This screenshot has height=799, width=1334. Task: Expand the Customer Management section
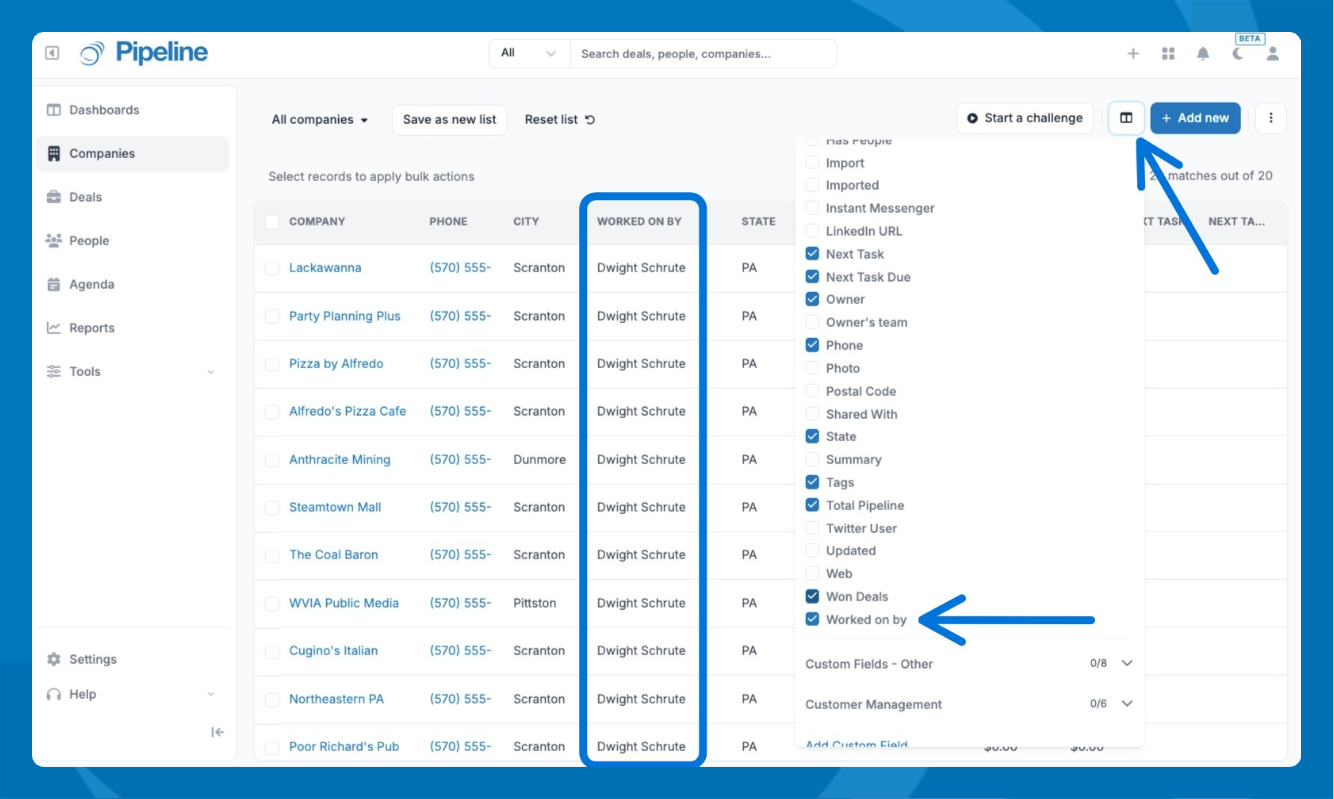(1127, 704)
